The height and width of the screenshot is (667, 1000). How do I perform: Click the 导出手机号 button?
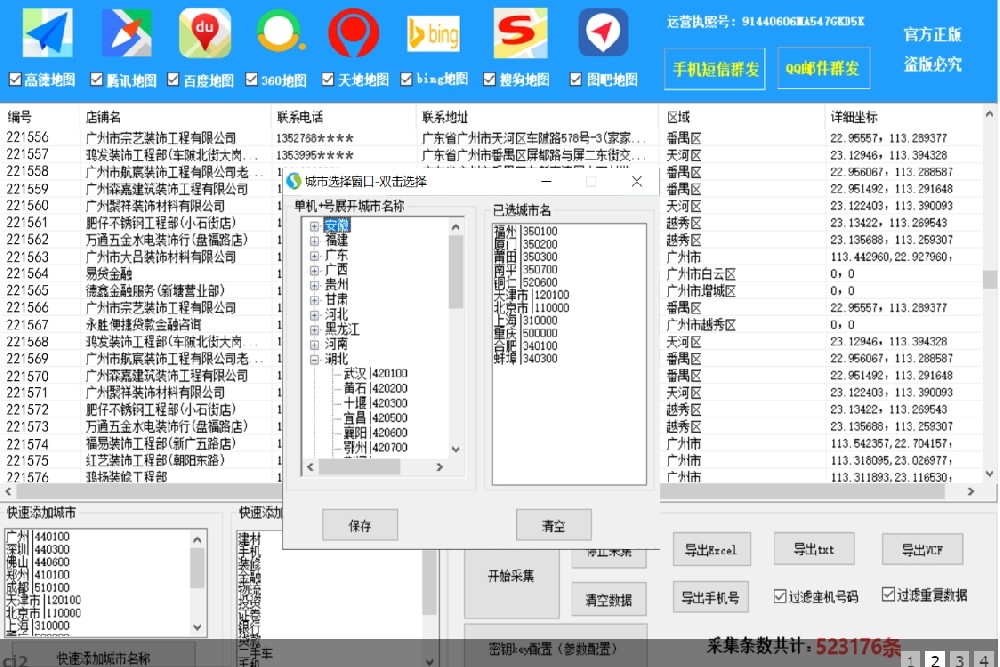(x=710, y=597)
